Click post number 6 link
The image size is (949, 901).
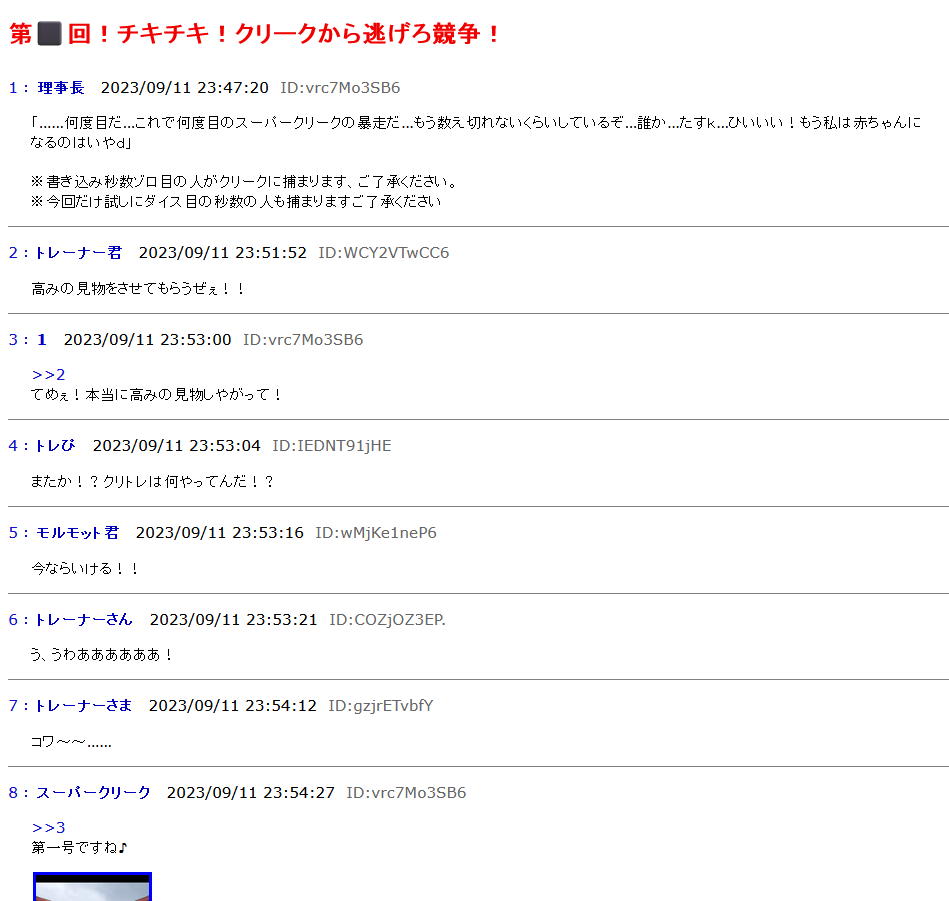point(14,619)
